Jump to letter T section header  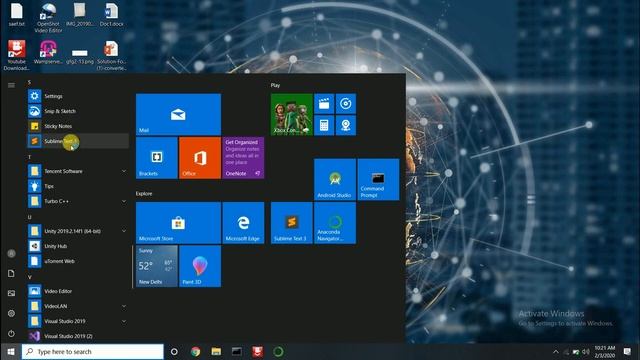(29, 157)
